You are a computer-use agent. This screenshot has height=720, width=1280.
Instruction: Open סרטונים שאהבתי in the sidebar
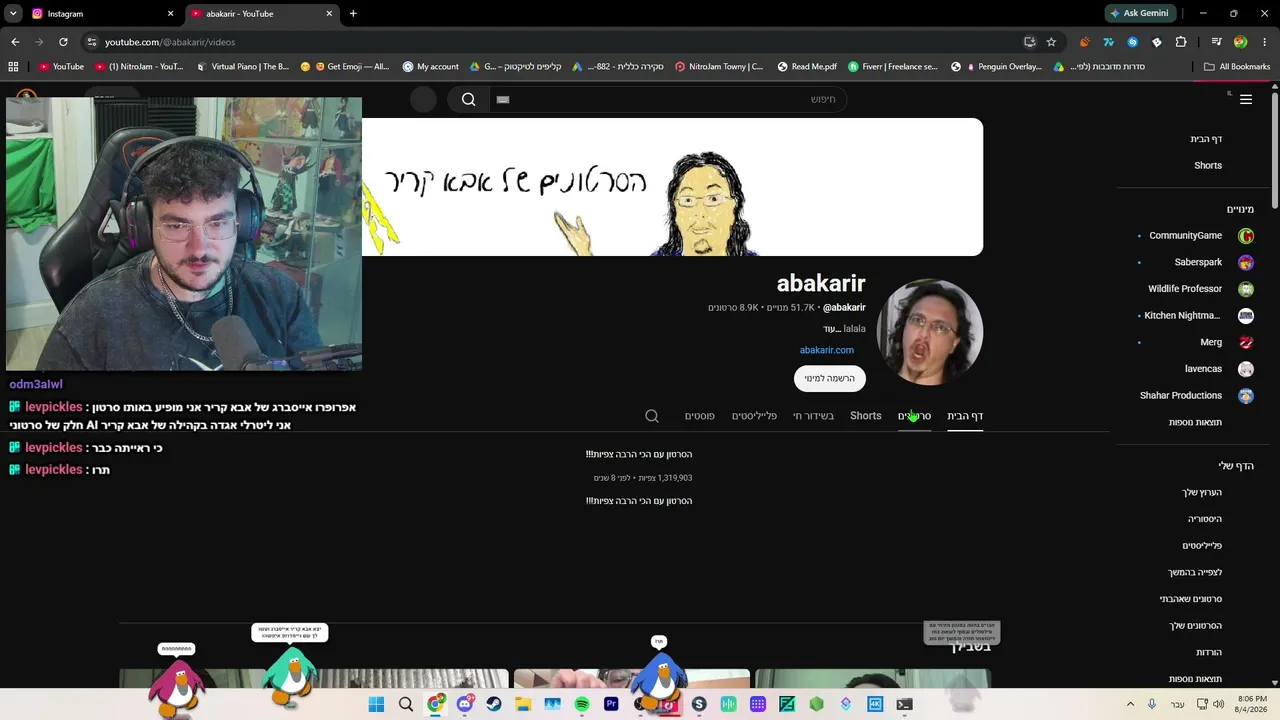point(1191,599)
